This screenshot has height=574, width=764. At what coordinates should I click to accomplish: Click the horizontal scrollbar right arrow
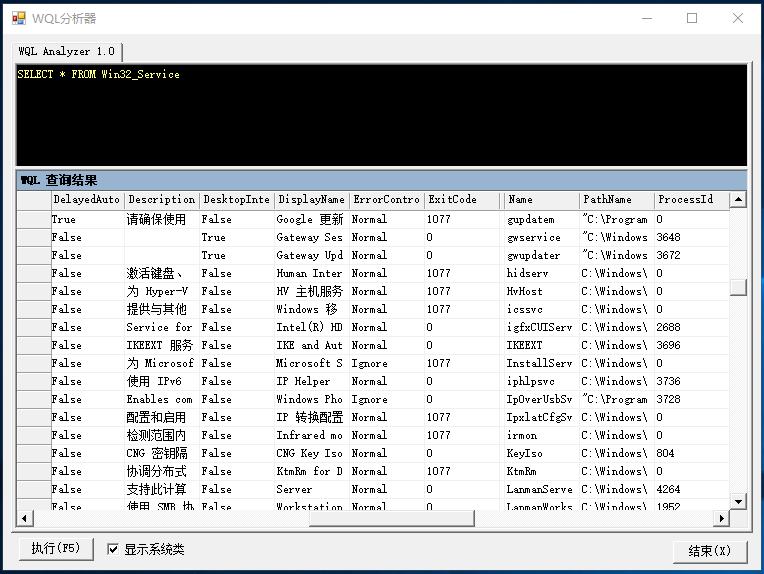720,518
